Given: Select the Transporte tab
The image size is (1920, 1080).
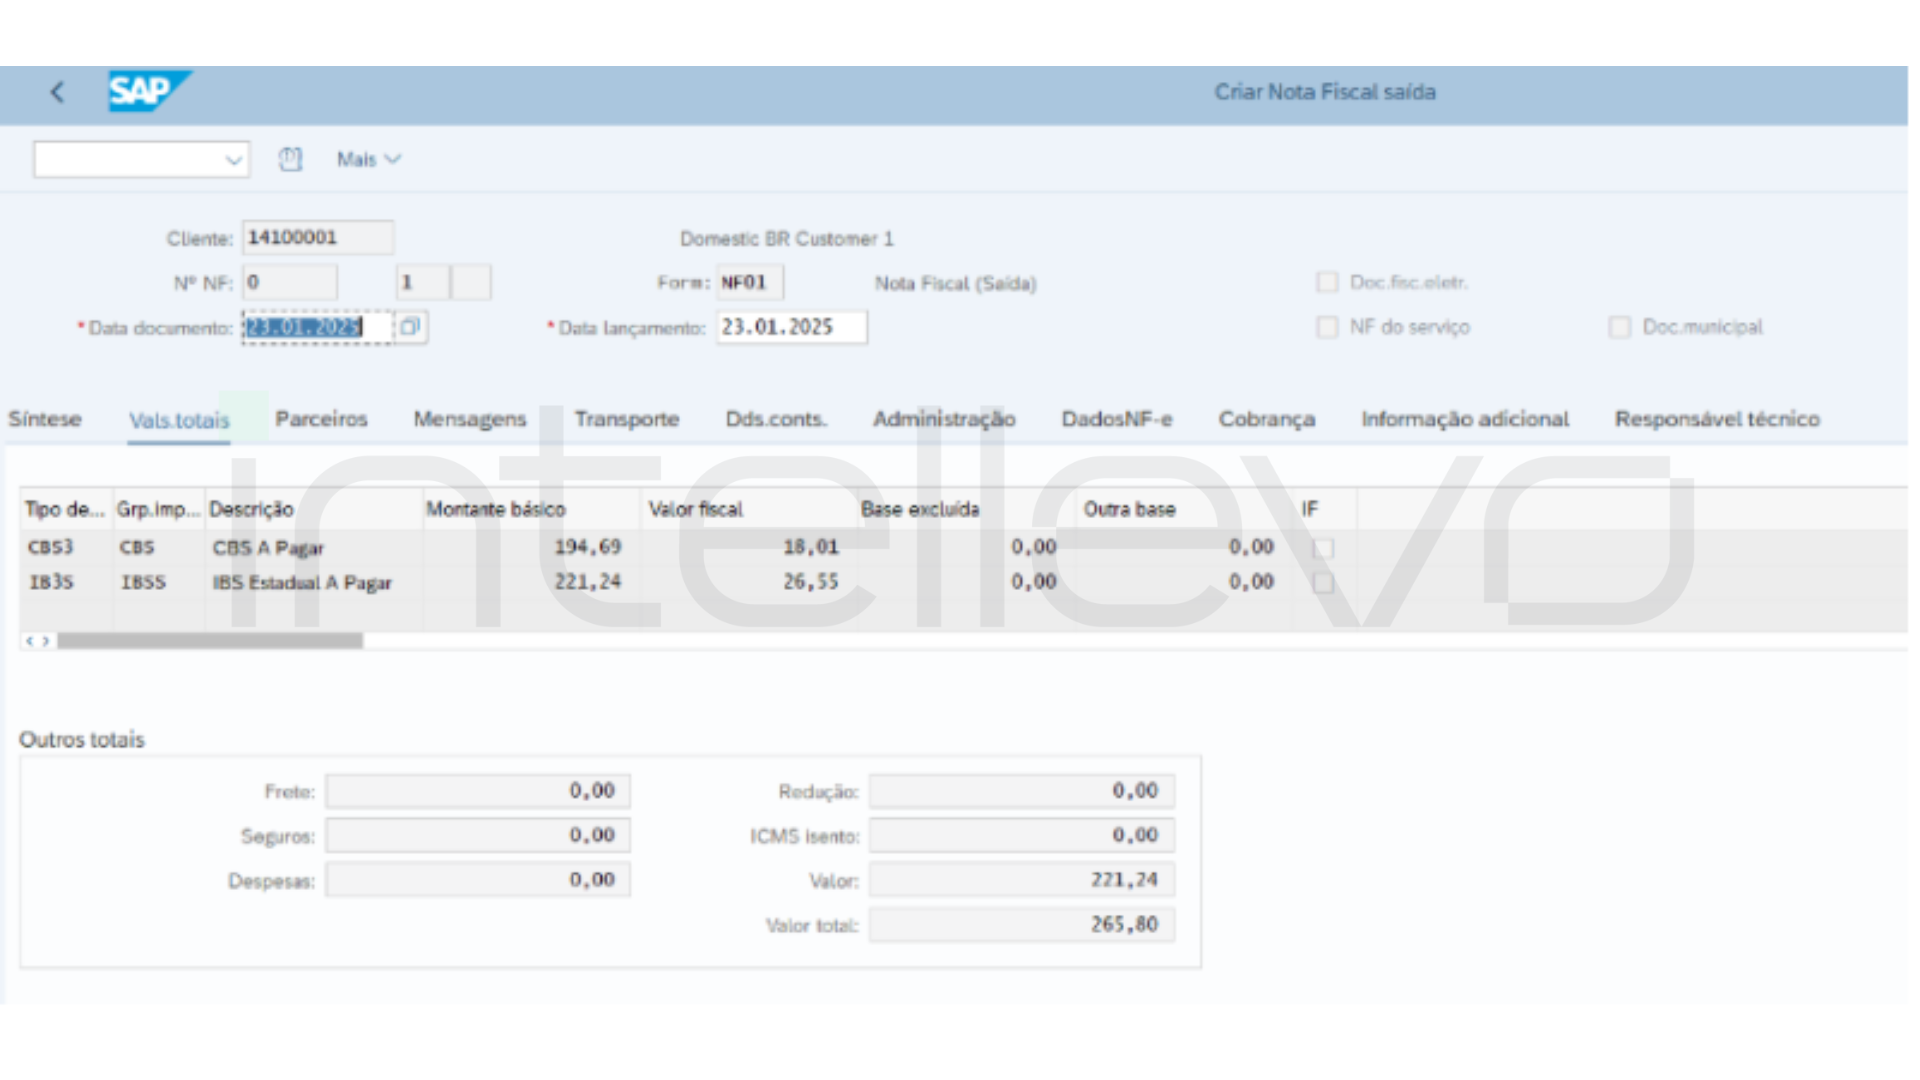Looking at the screenshot, I should pos(626,419).
